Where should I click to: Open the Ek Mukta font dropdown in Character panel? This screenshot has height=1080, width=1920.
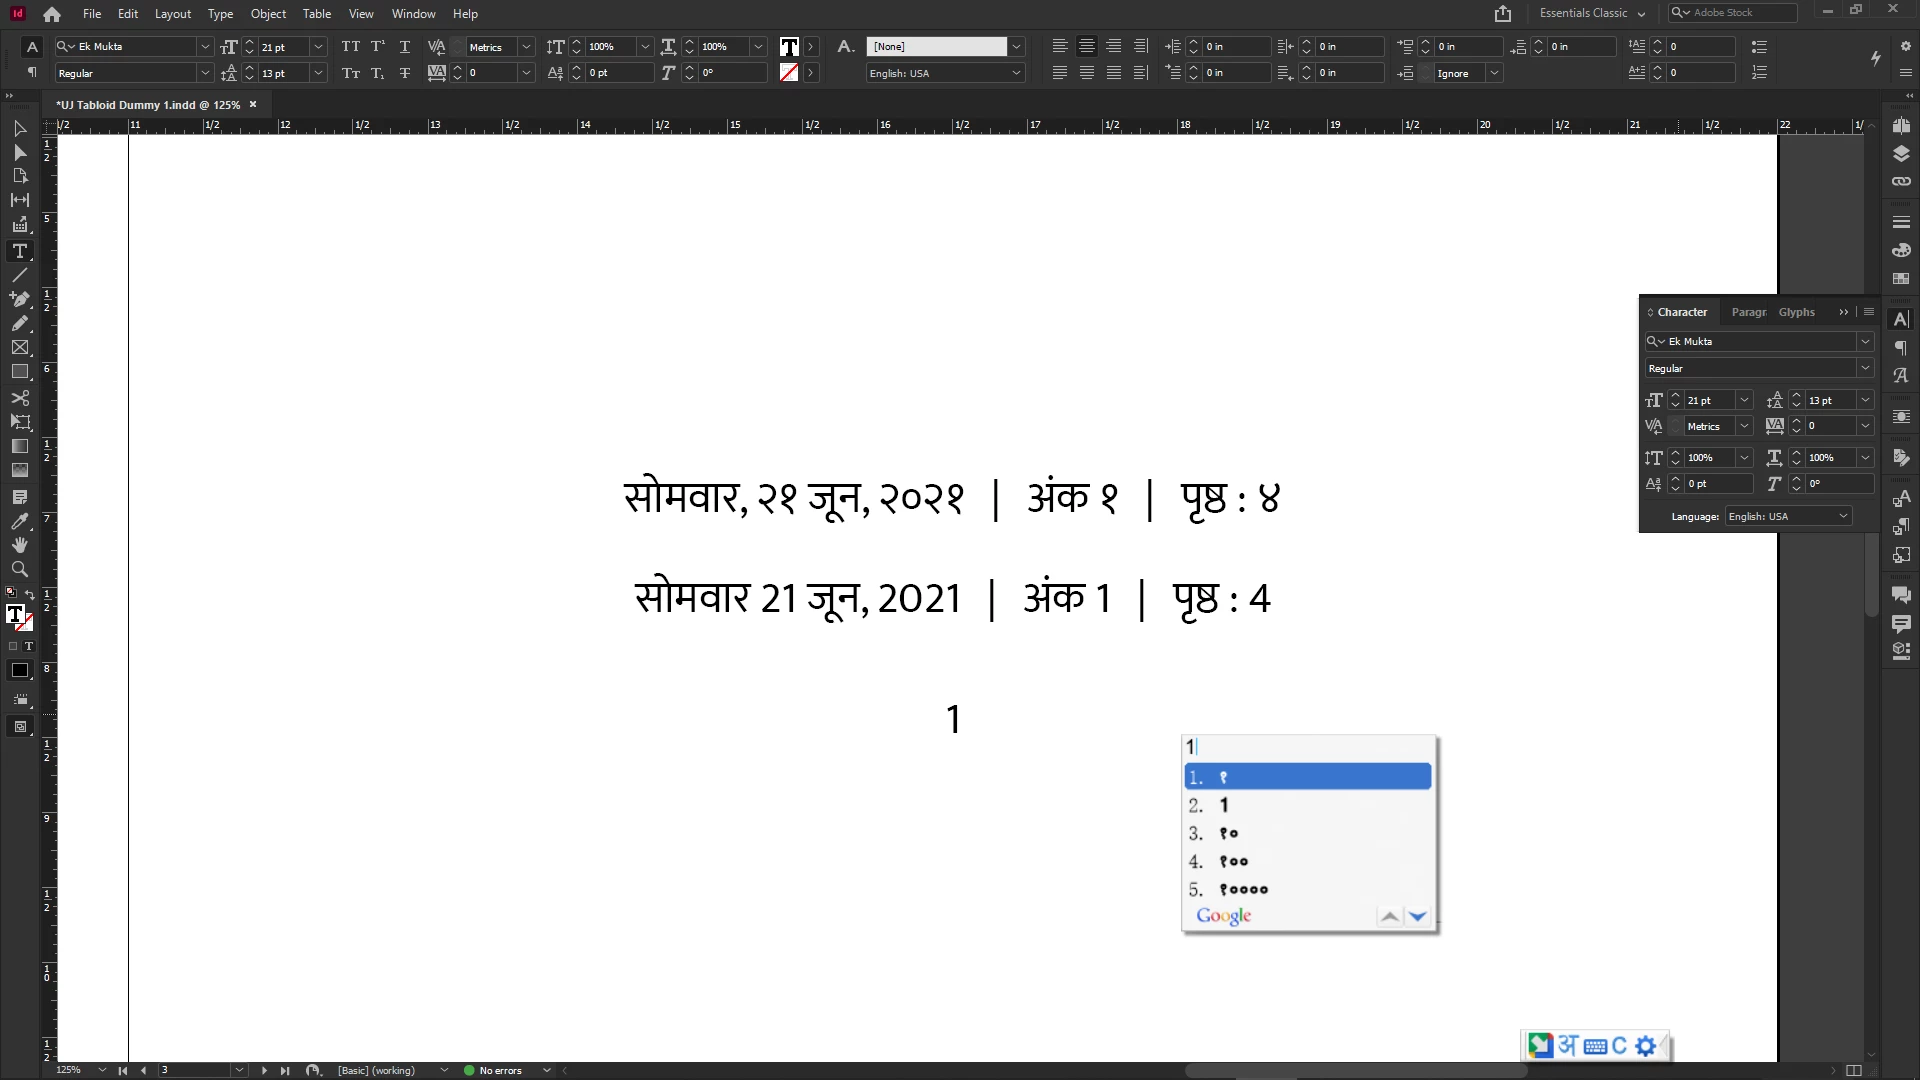tap(1864, 342)
